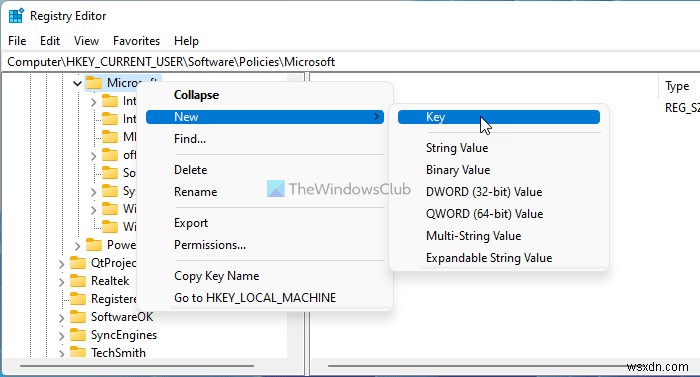The image size is (700, 377).
Task: Collapse the Microsoft key chevron
Action: point(77,83)
